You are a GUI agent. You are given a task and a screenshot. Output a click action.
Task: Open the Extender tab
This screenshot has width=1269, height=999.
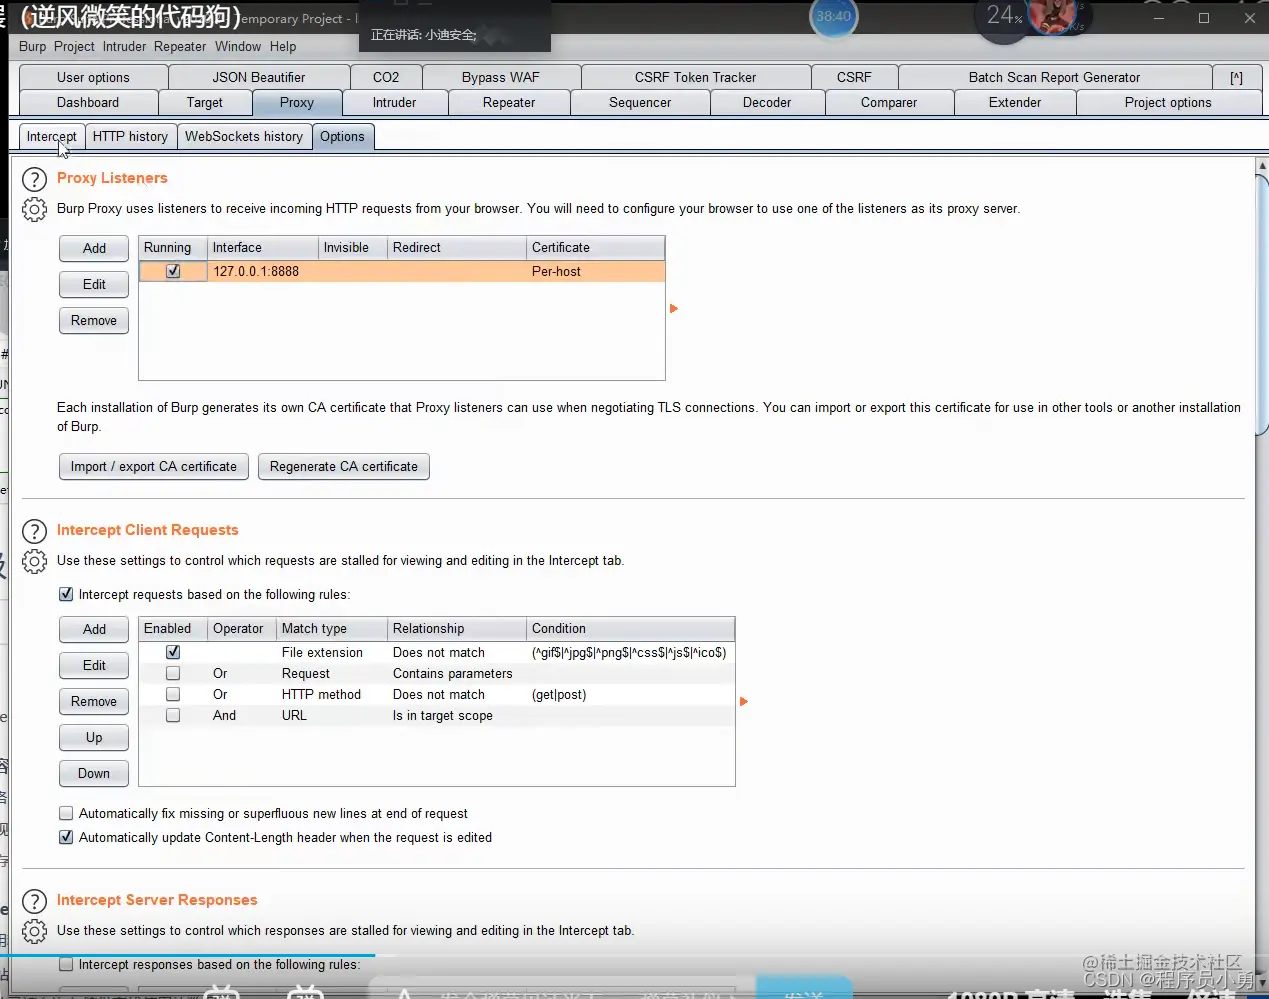click(x=1015, y=102)
